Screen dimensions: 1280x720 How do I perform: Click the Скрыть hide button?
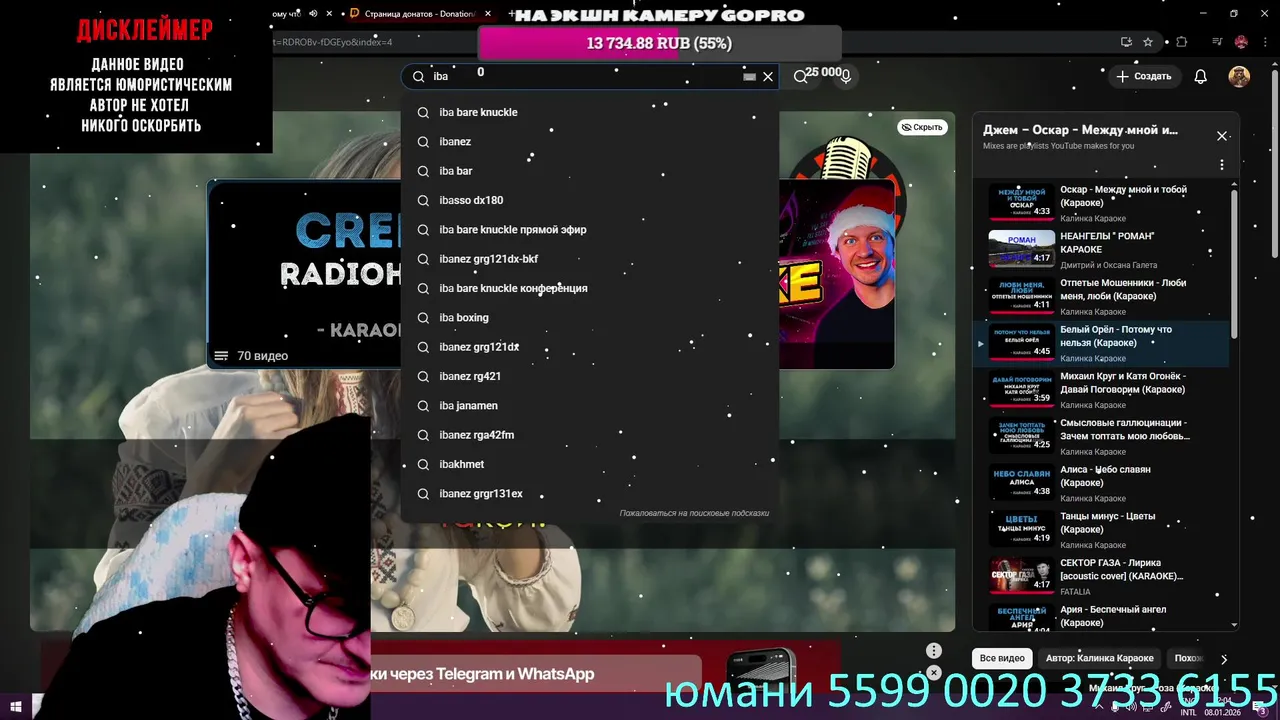click(x=921, y=127)
